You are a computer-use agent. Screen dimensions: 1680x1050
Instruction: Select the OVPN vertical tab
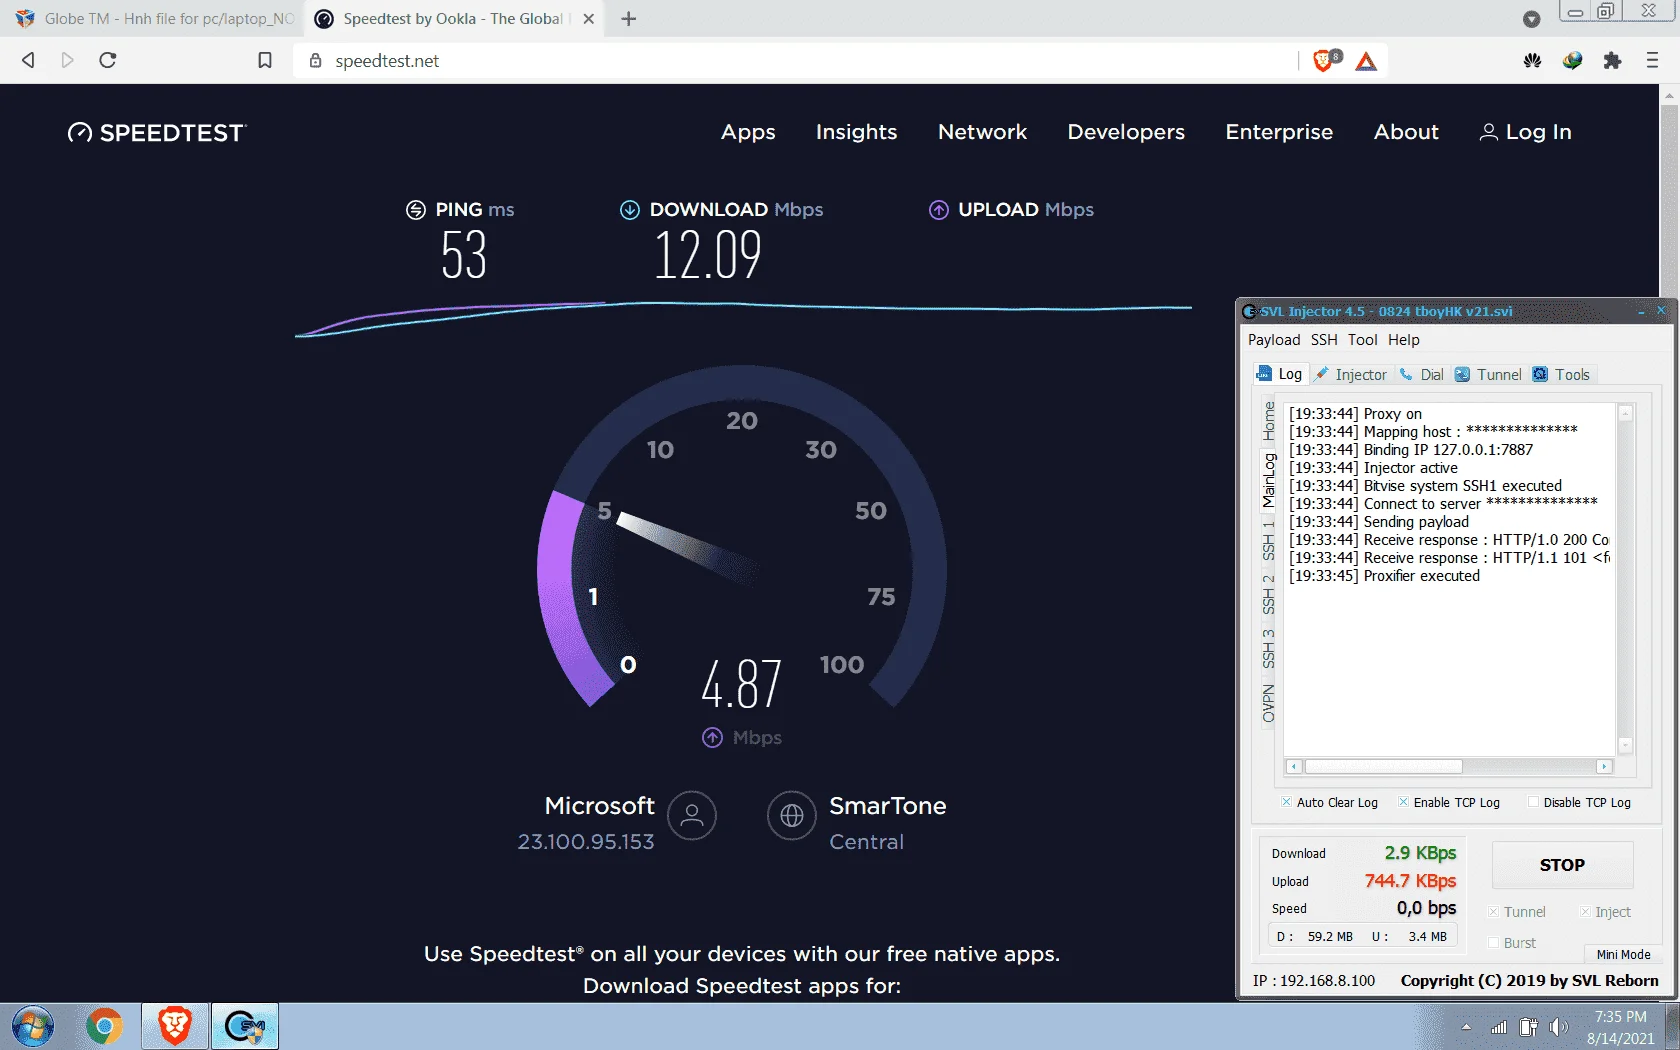1269,703
